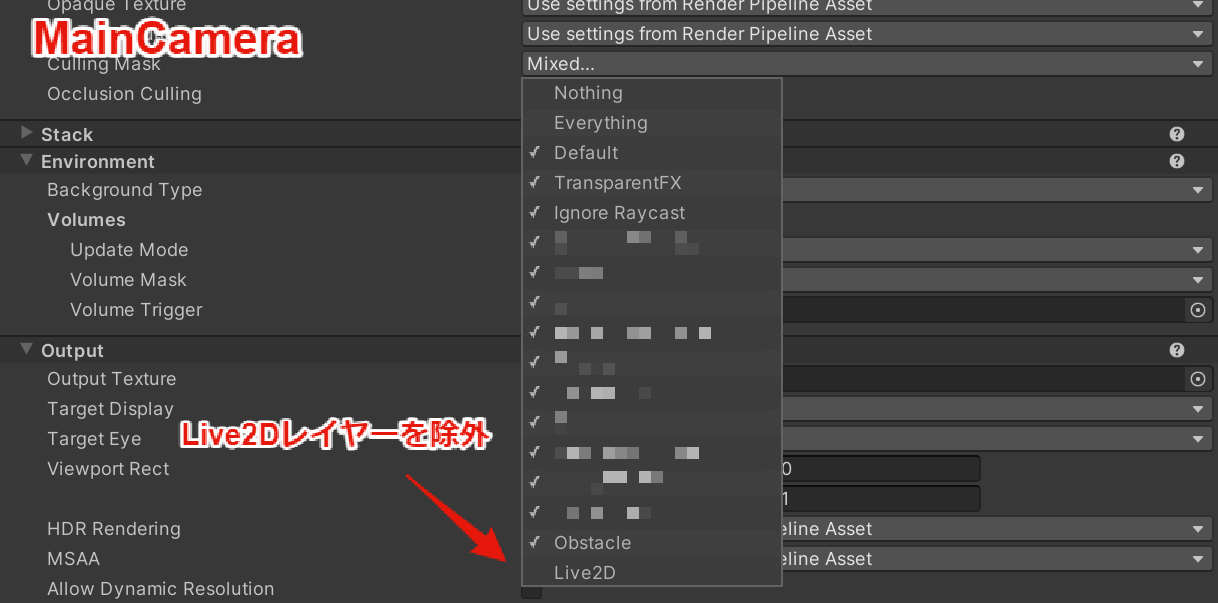Open the object picker for Volume Trigger
This screenshot has height=603, width=1218.
click(1198, 310)
